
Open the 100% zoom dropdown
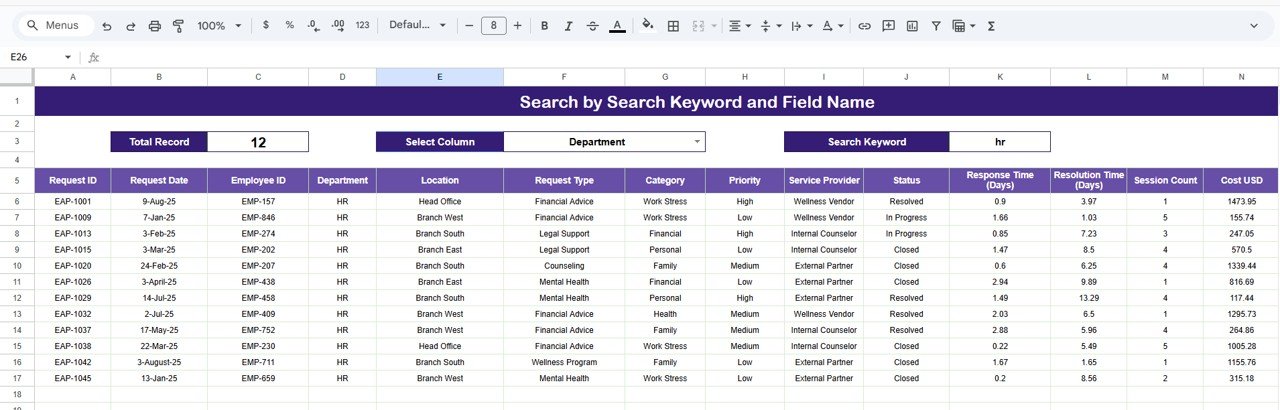218,26
